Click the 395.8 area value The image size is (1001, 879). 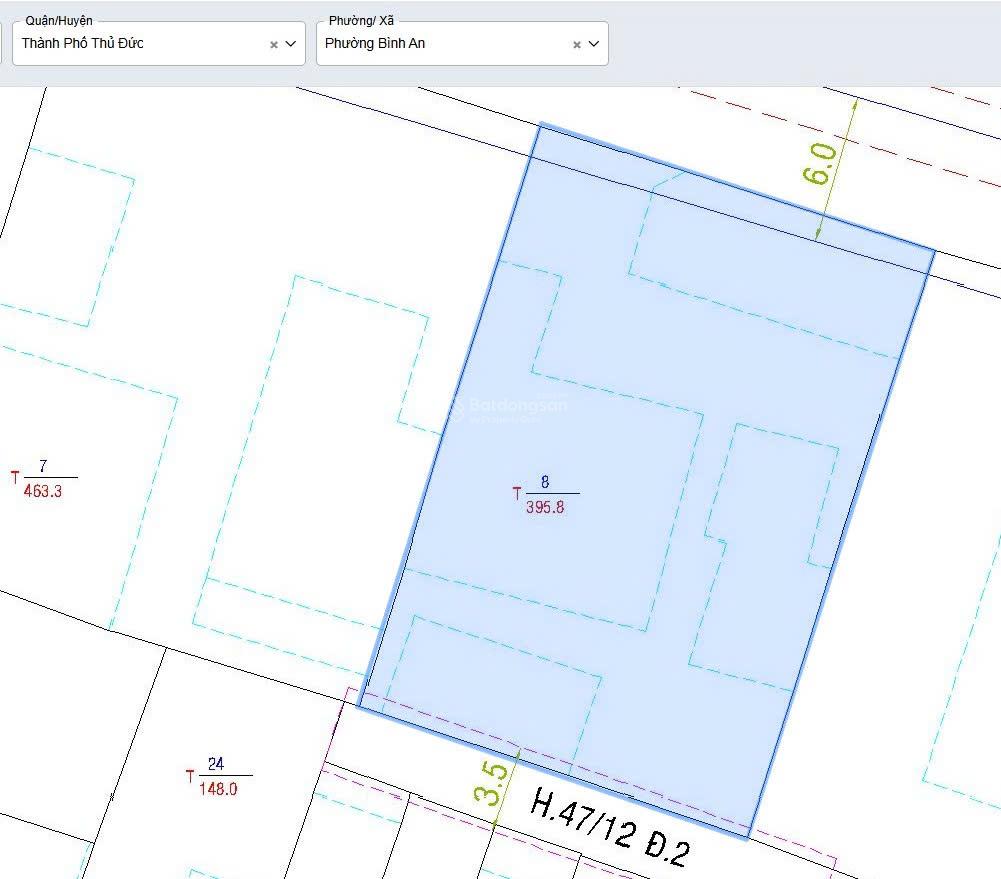pos(545,507)
